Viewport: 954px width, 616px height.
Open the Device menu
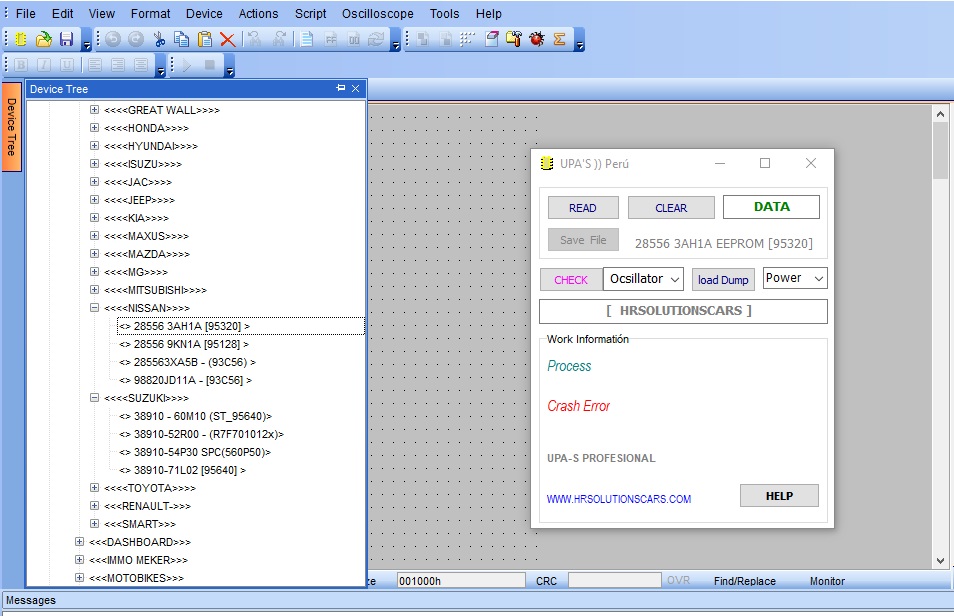204,14
